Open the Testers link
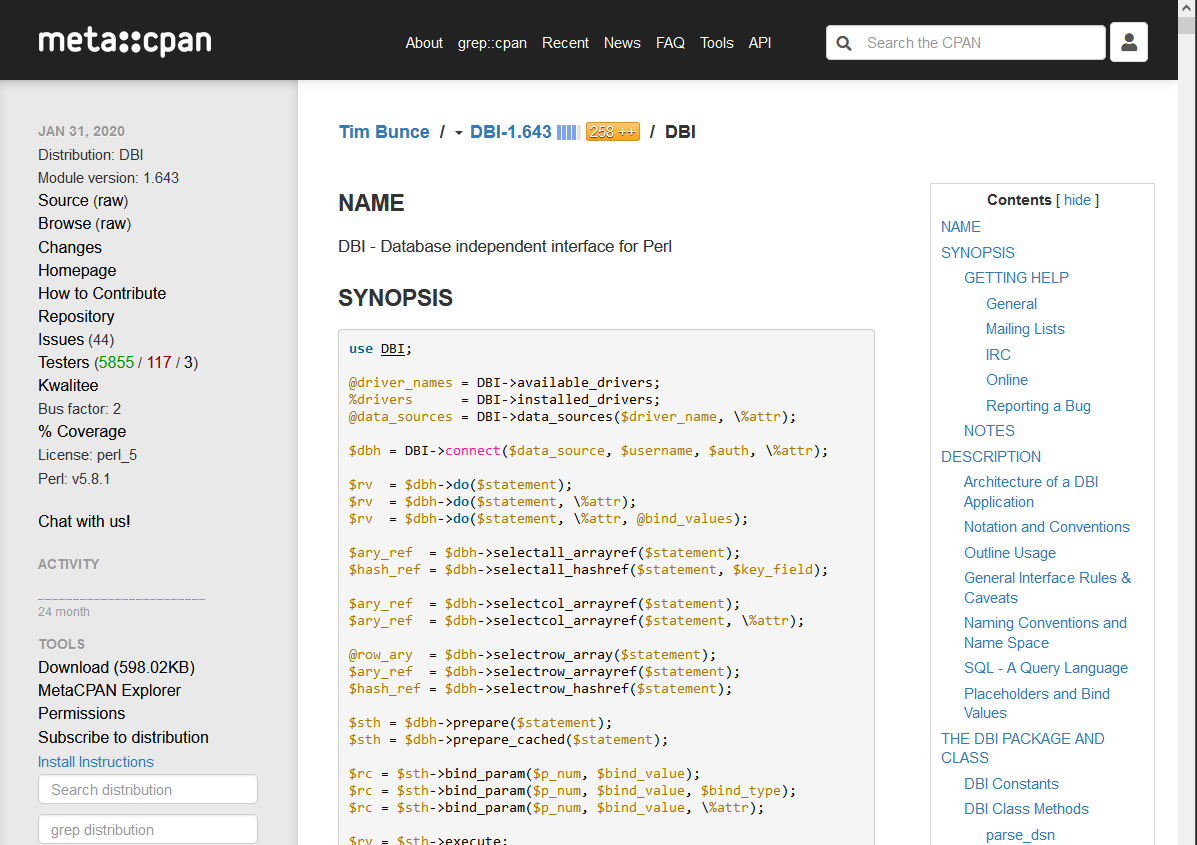The height and width of the screenshot is (845, 1197). 63,363
